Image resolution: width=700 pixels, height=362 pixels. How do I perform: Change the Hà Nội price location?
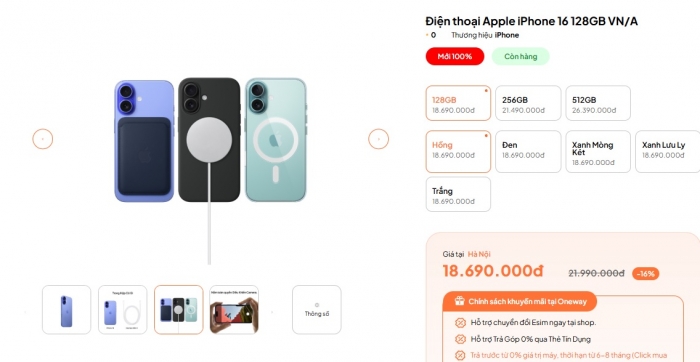pyautogui.click(x=479, y=254)
